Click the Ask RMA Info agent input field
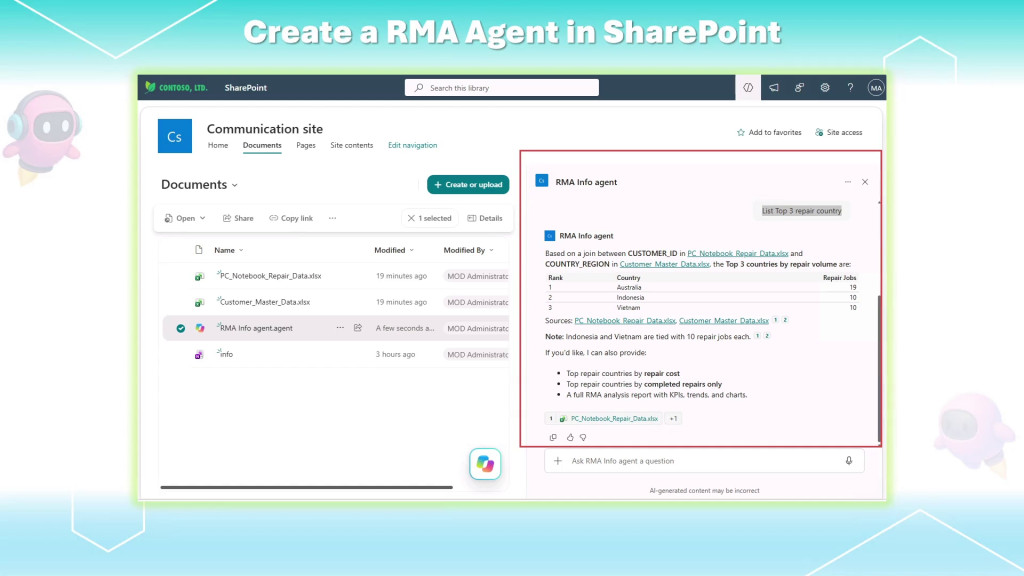The width and height of the screenshot is (1024, 576). pyautogui.click(x=704, y=460)
